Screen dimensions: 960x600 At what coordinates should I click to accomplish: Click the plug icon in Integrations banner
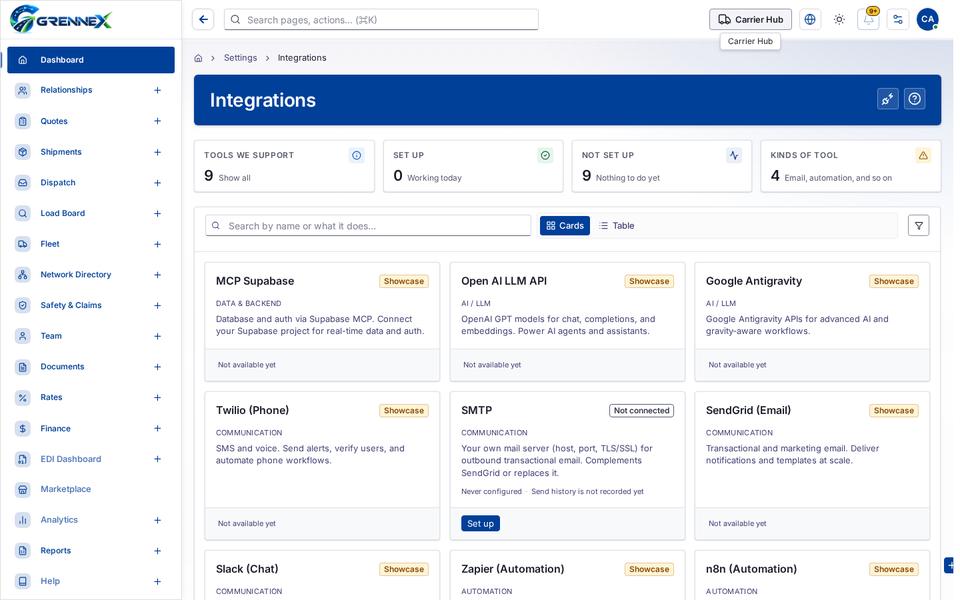click(887, 99)
